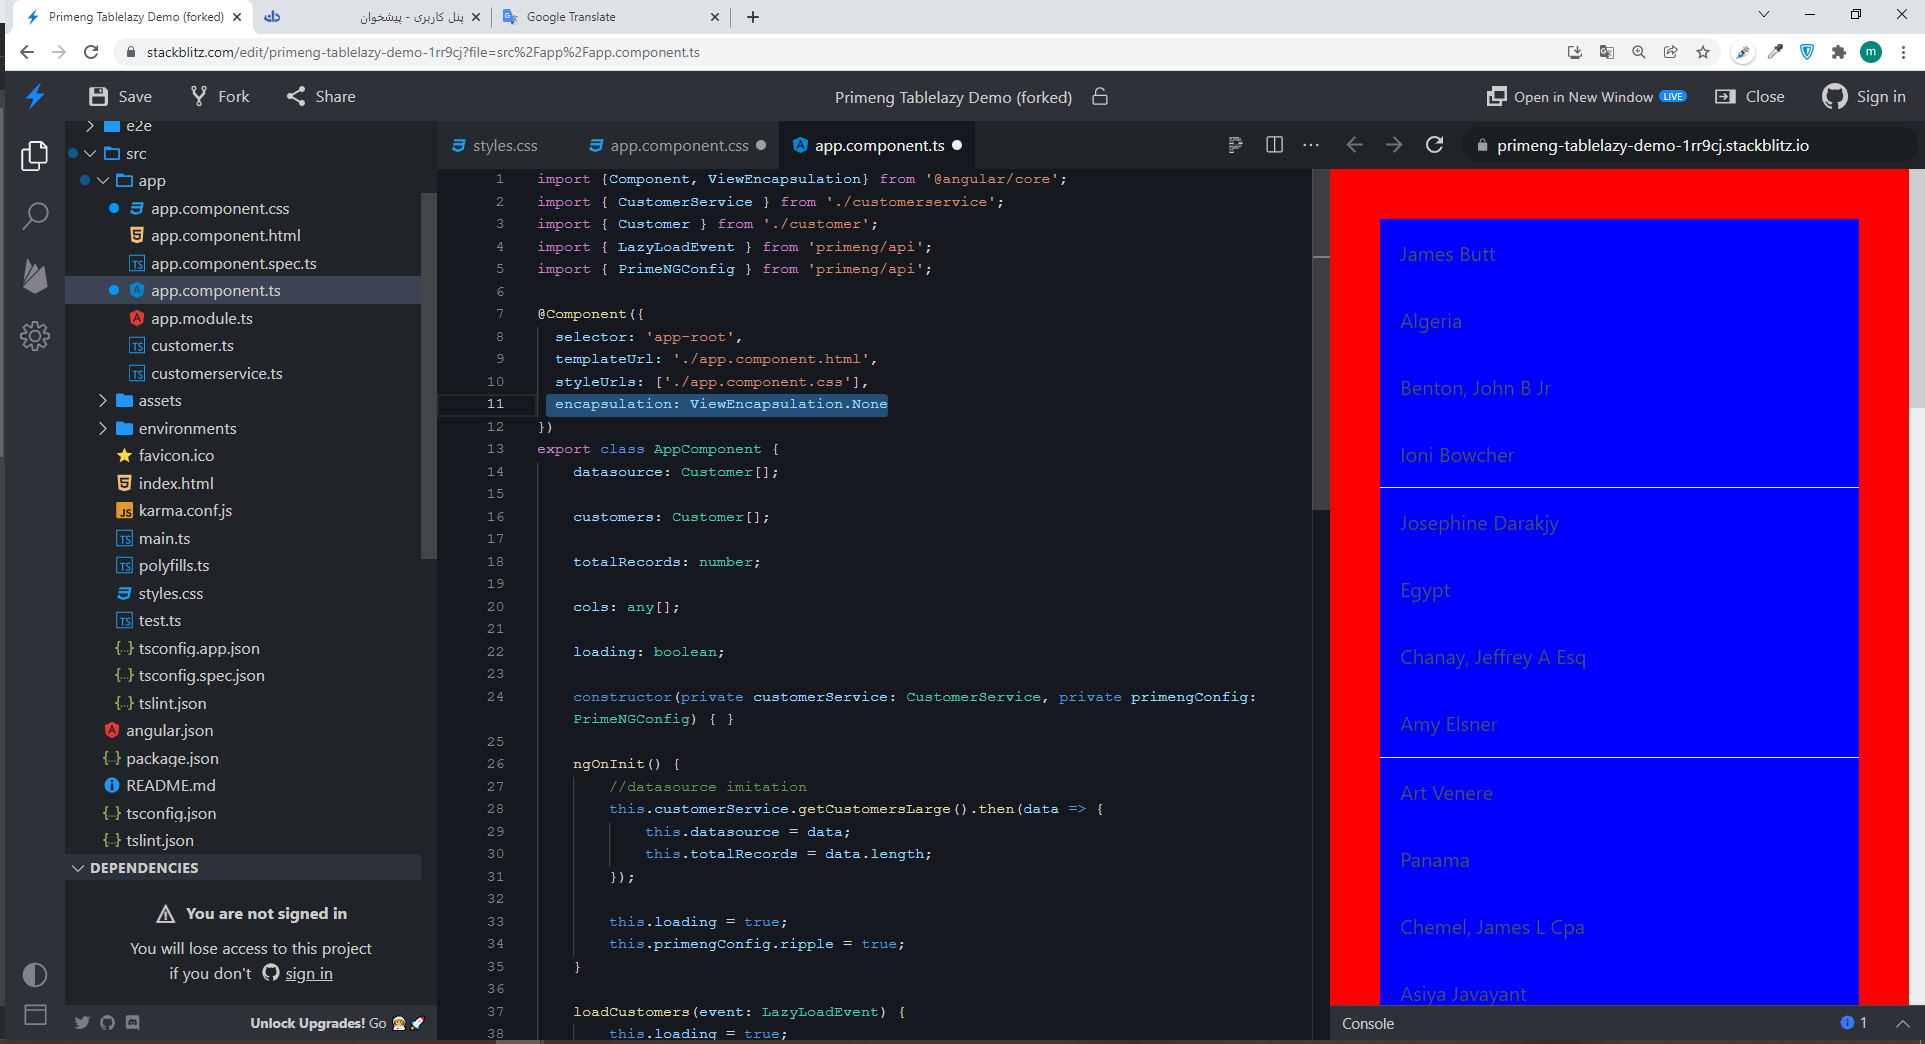The width and height of the screenshot is (1925, 1044).
Task: Expand the Console panel with the chevron
Action: click(1903, 1023)
